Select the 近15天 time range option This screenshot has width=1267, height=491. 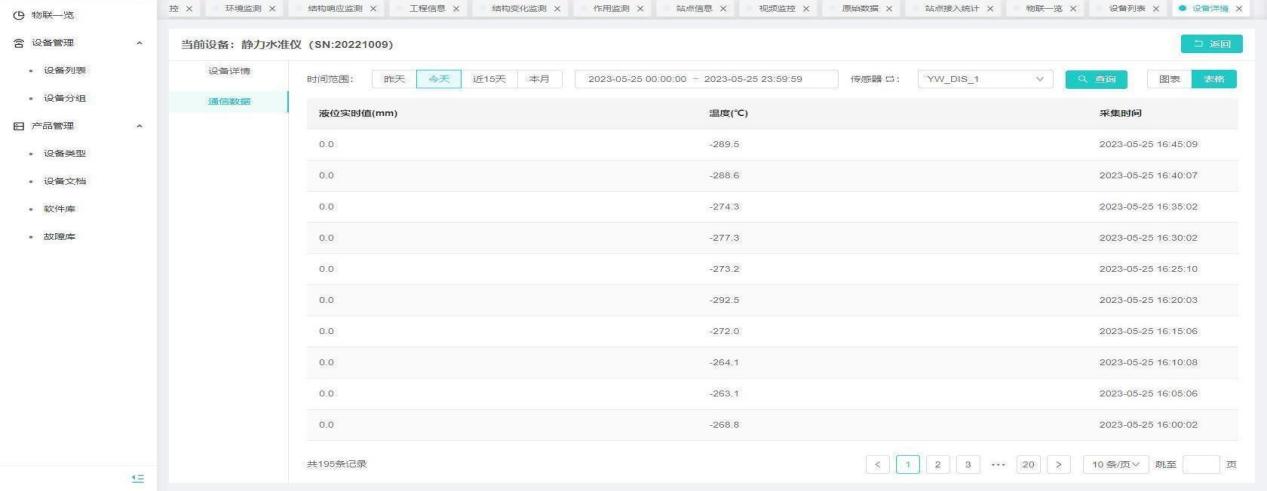click(488, 79)
